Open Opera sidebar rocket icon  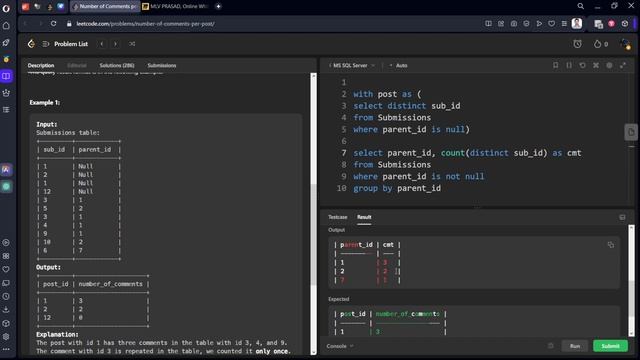pyautogui.click(x=6, y=42)
